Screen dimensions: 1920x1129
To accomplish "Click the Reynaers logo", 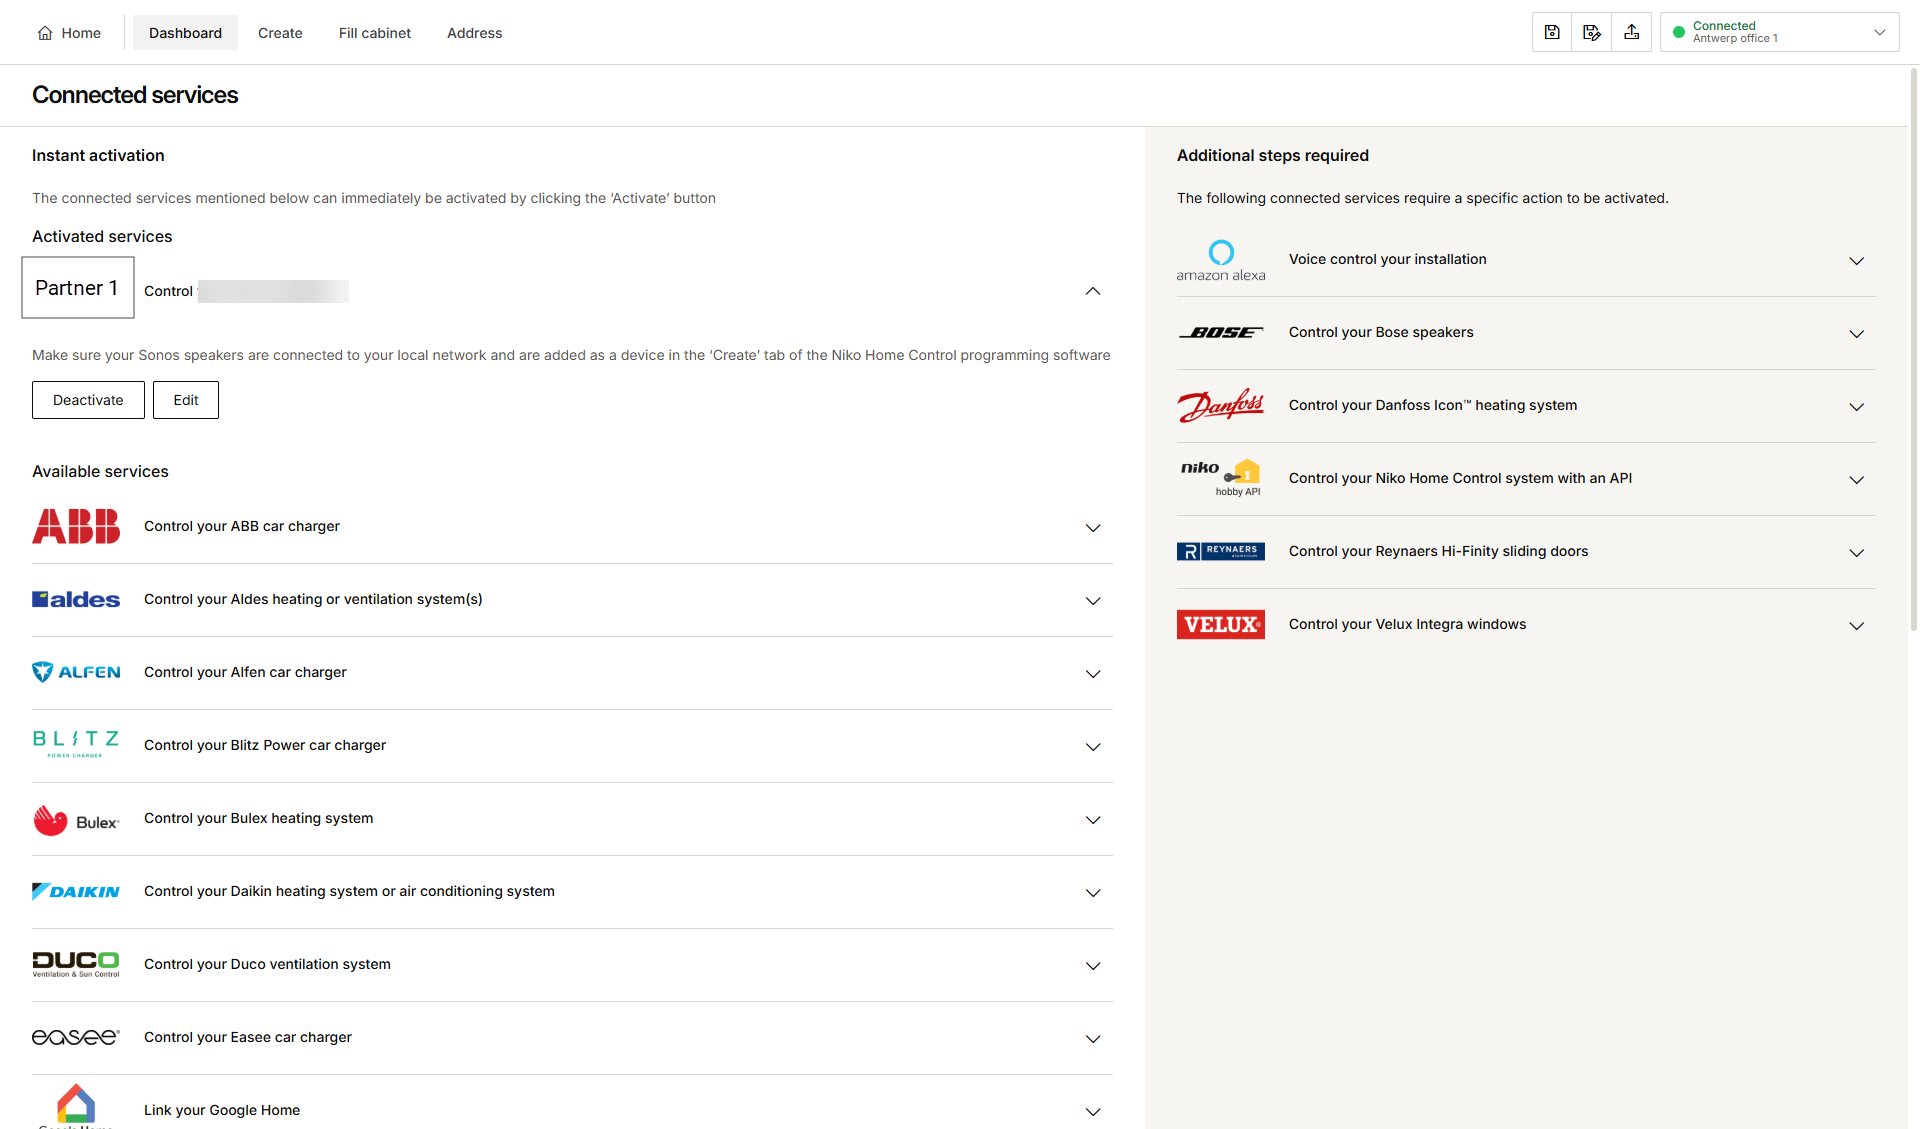I will click(1220, 551).
